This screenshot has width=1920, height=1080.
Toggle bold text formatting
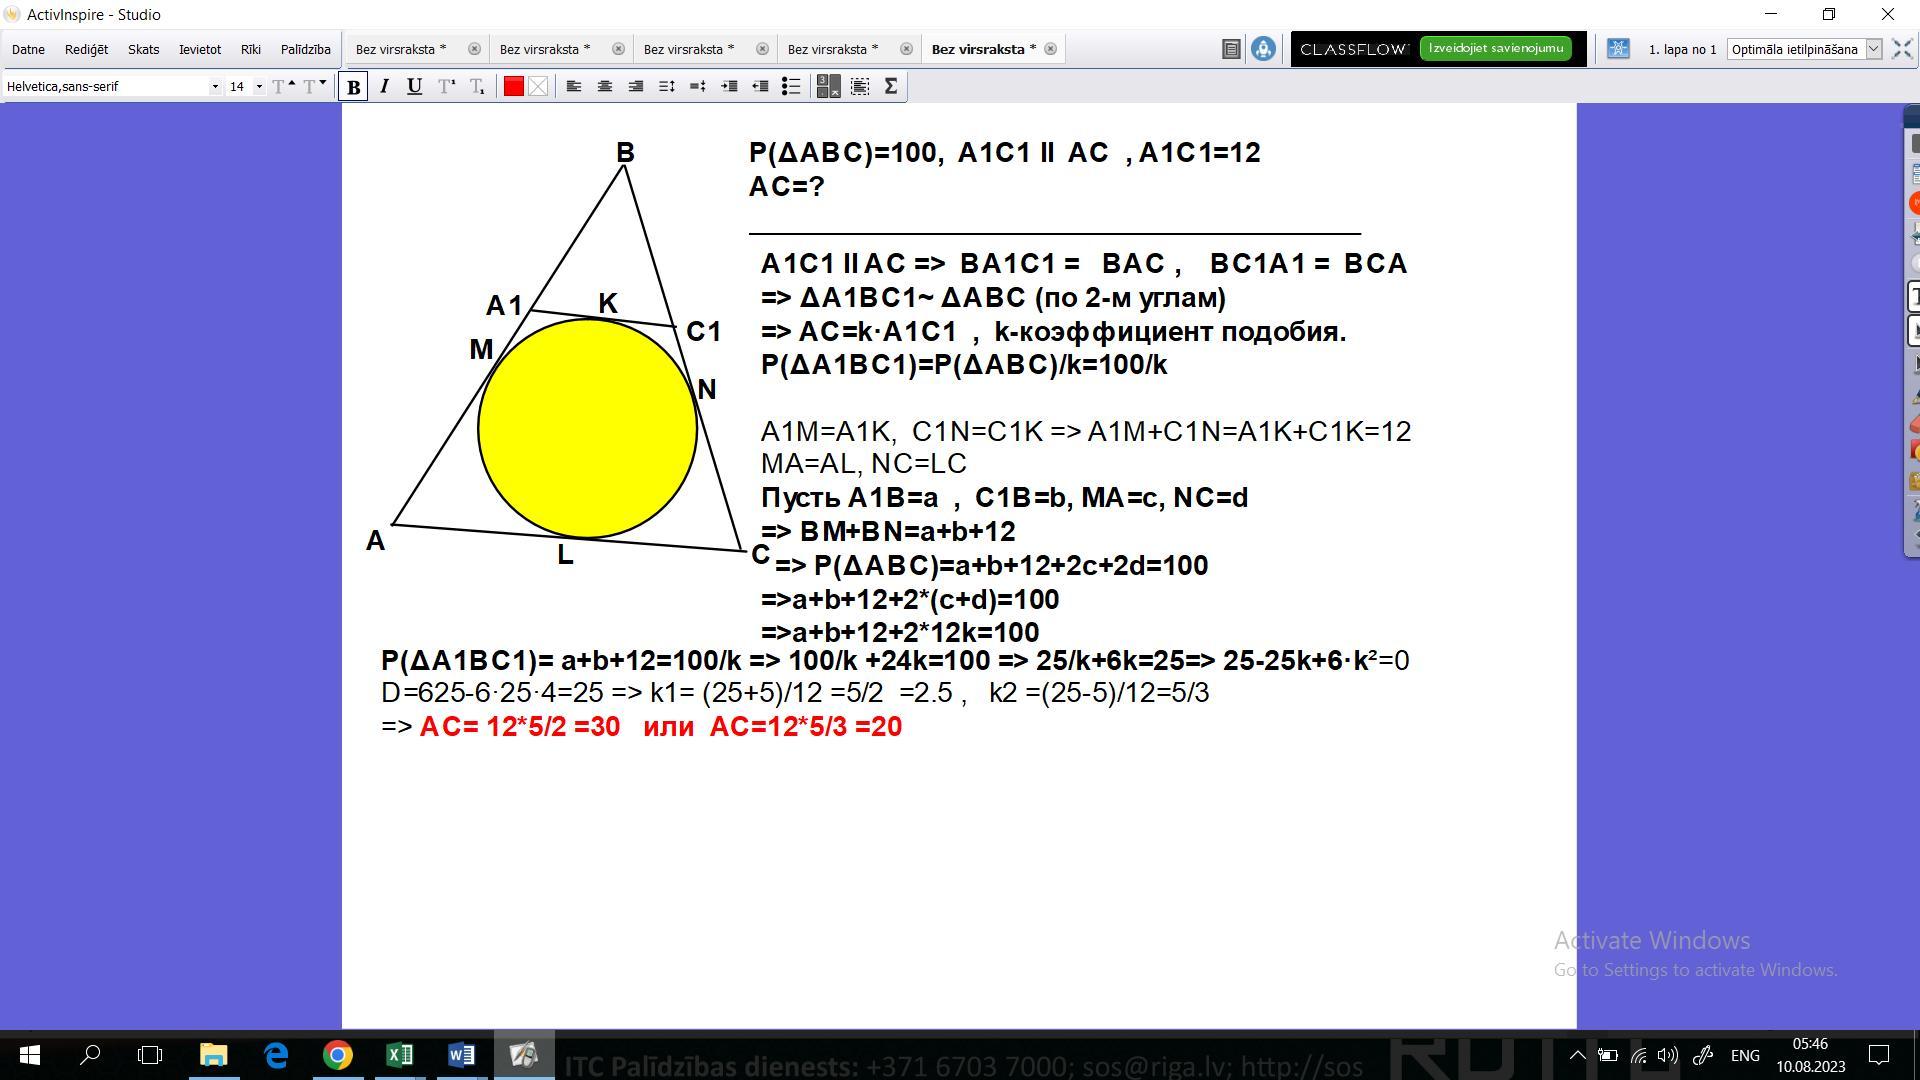353,87
